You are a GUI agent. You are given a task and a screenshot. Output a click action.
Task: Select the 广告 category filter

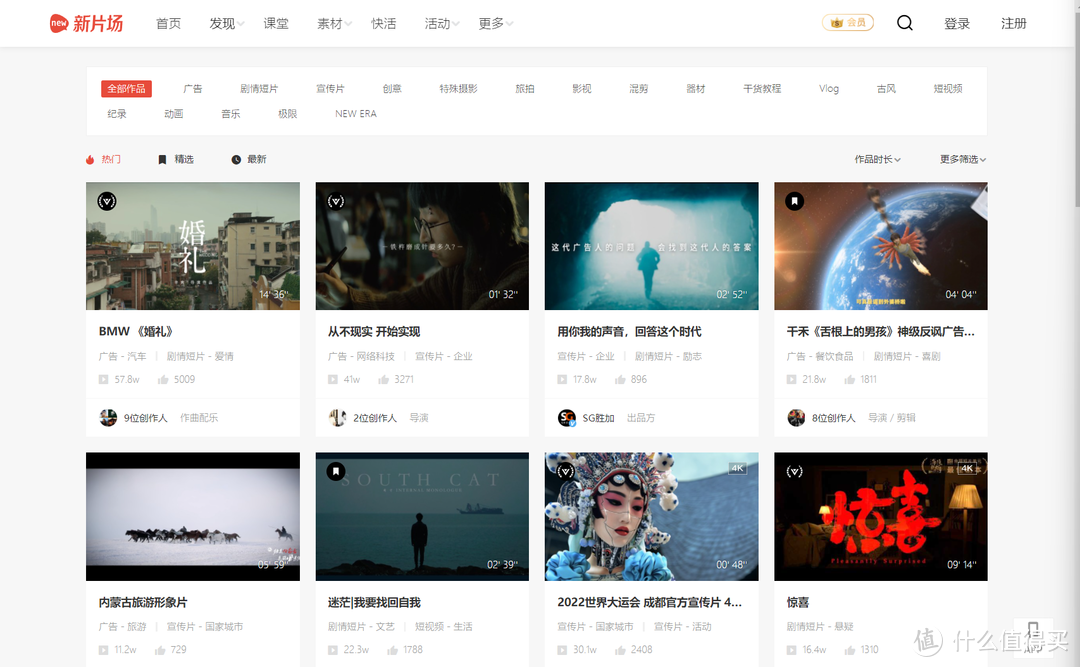[x=193, y=88]
